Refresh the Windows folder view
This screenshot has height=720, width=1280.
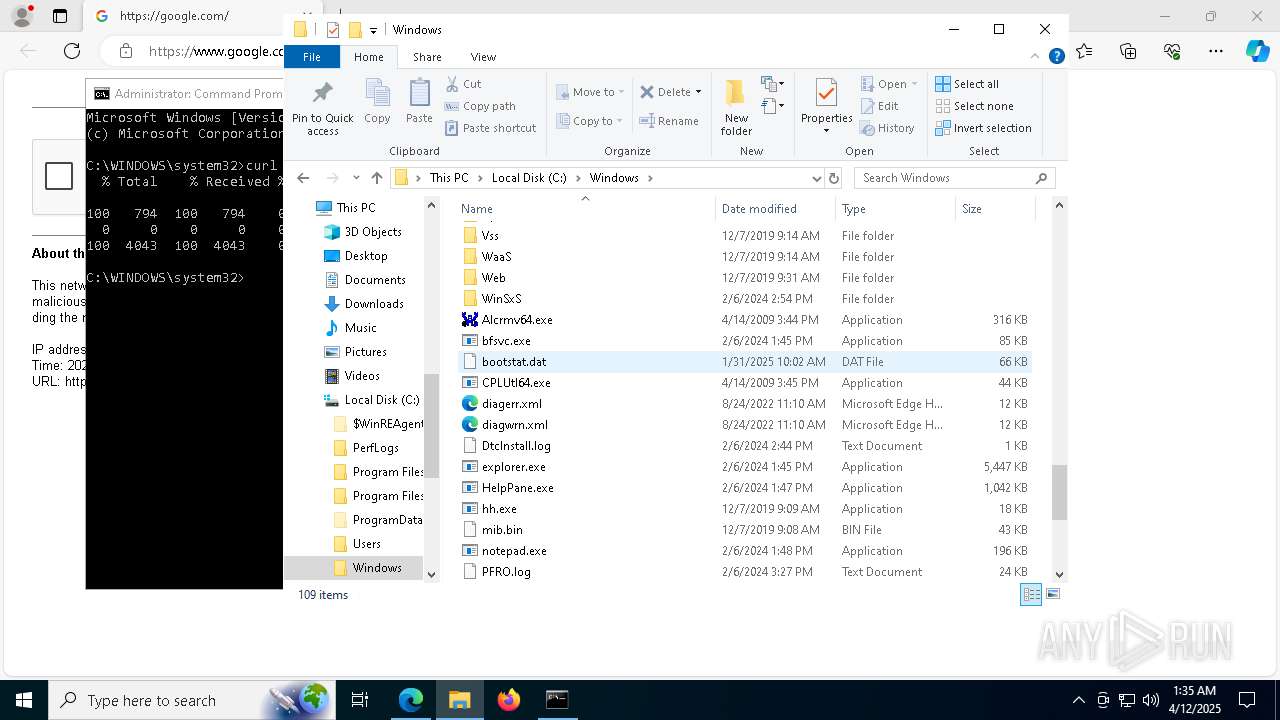coord(834,178)
